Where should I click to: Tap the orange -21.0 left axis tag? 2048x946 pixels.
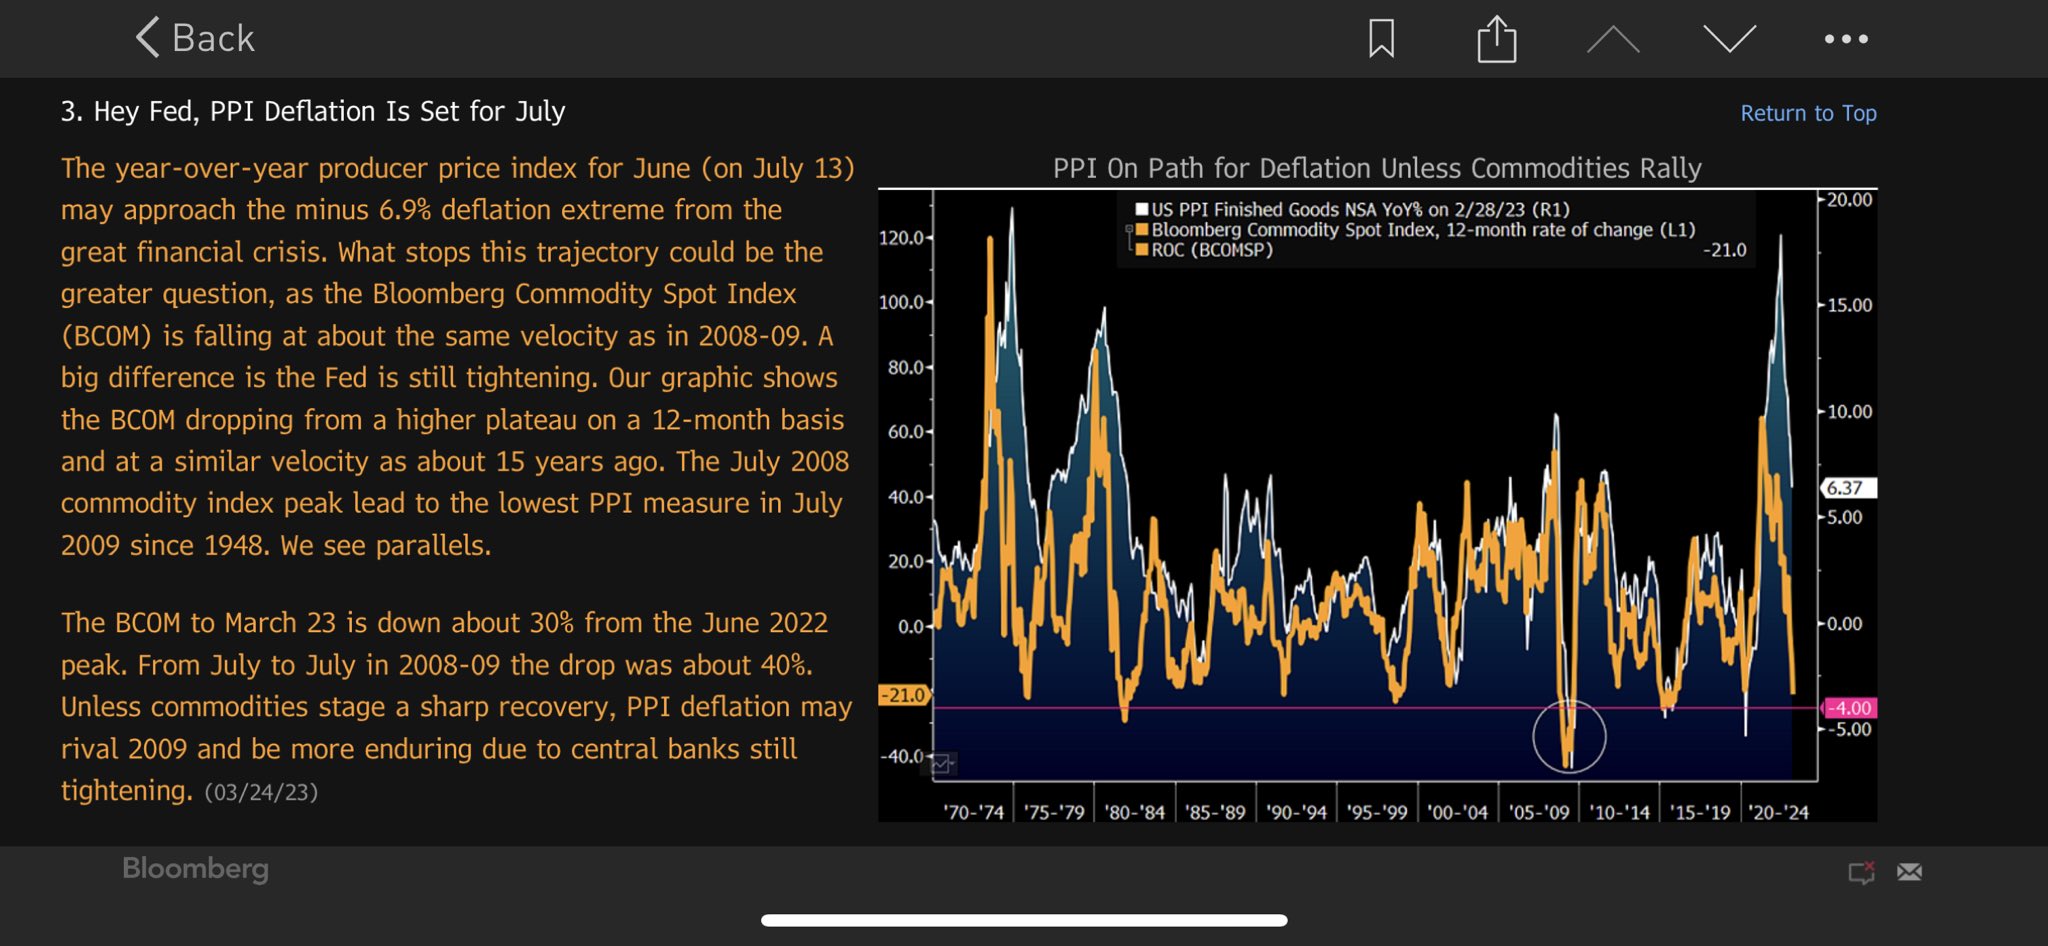click(904, 695)
